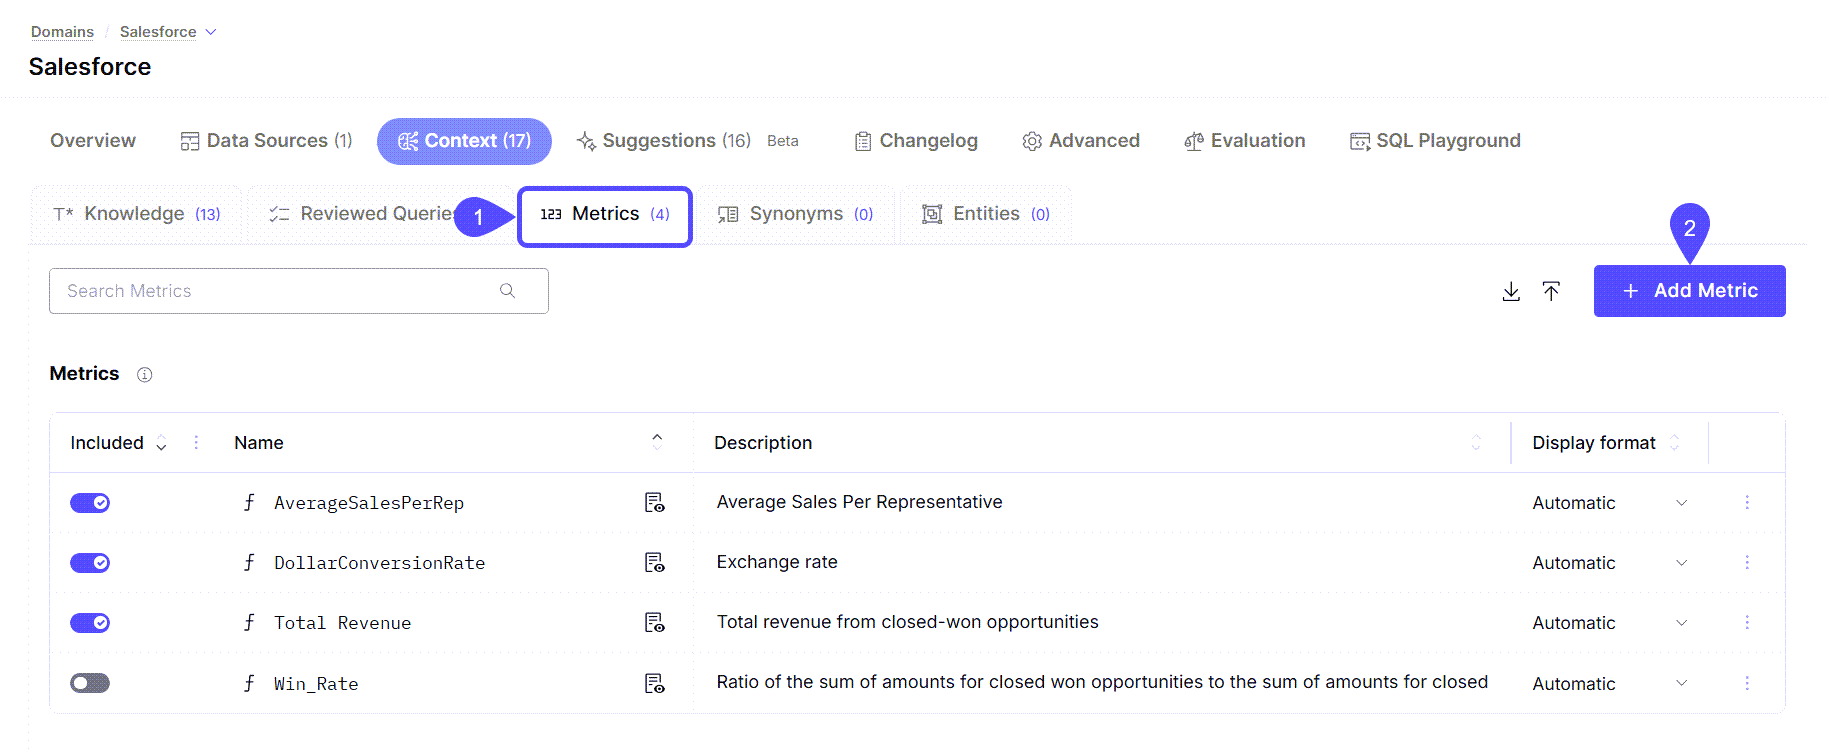Expand display format dropdown for AverageSalesPerRep
Viewport: 1829px width, 755px height.
(x=1681, y=503)
